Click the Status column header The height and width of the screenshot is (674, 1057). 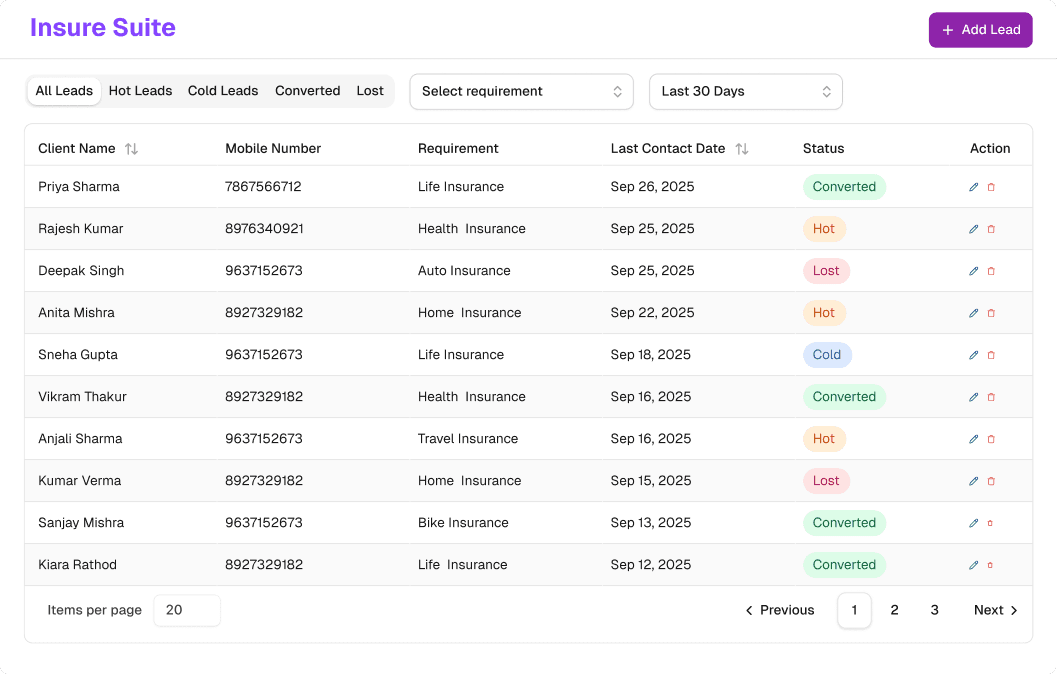pyautogui.click(x=823, y=148)
